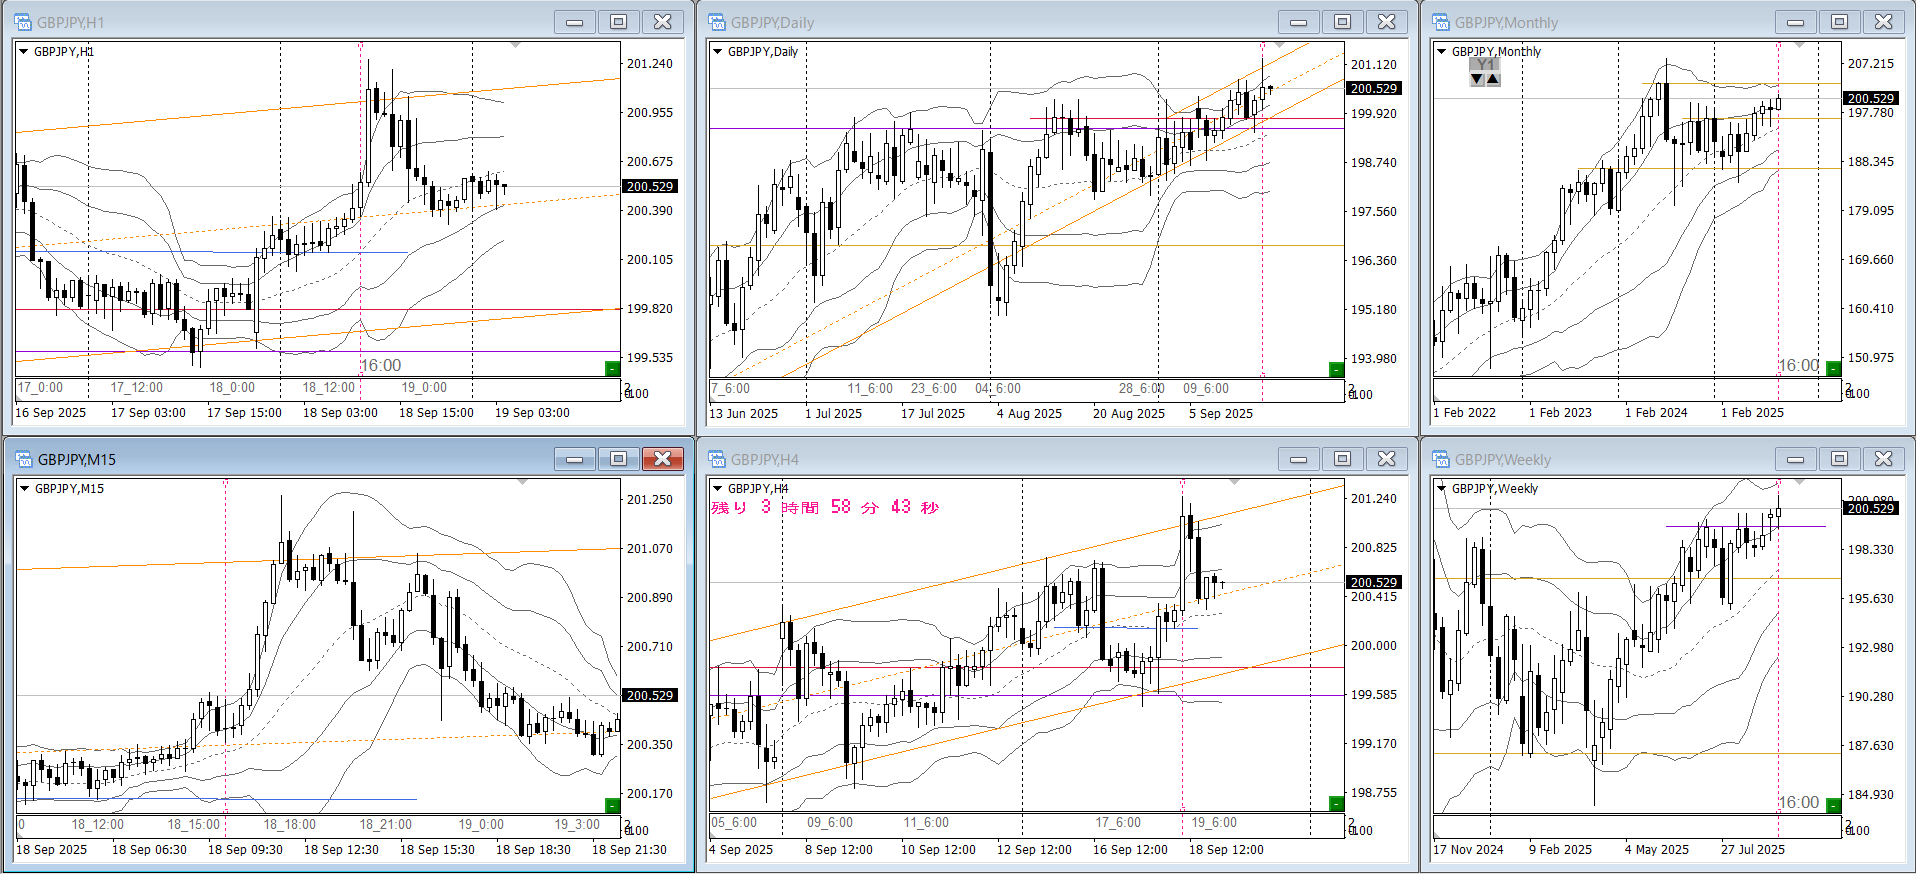Screen dimensions: 1916x874
Task: Maximize the GBPJPY,H4 chart window
Action: coord(1342,459)
